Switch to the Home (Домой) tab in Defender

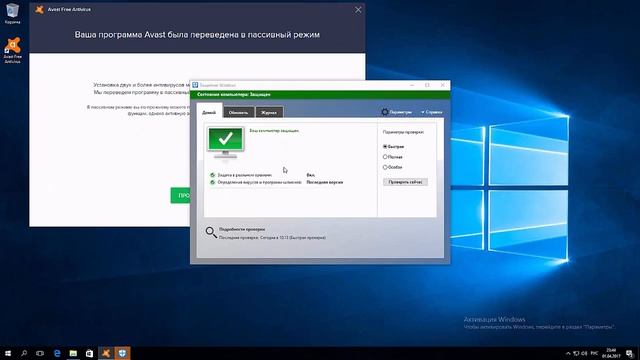coord(209,112)
